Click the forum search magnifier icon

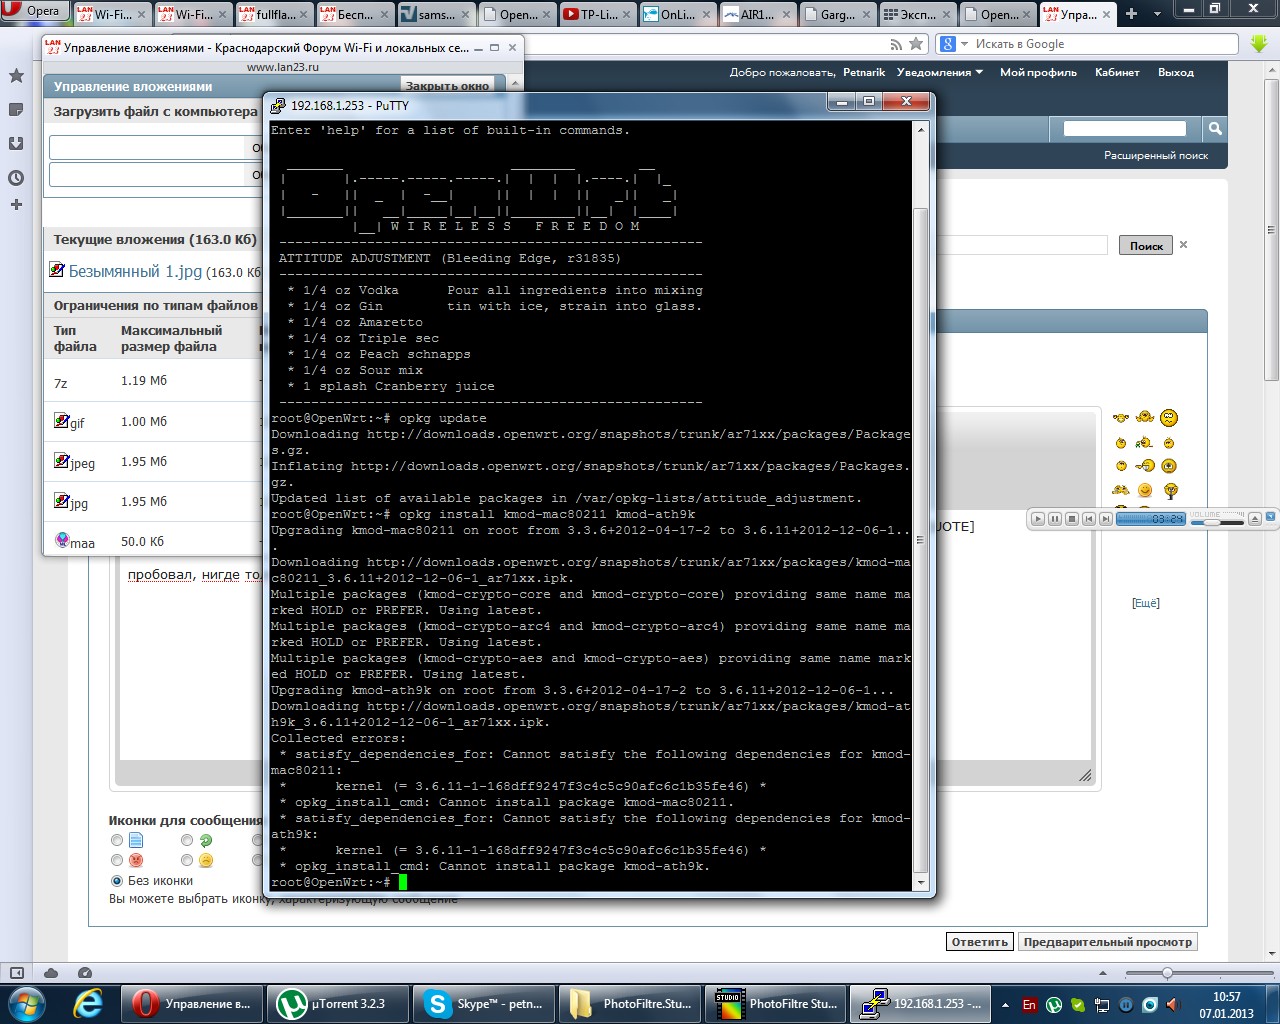point(1215,128)
